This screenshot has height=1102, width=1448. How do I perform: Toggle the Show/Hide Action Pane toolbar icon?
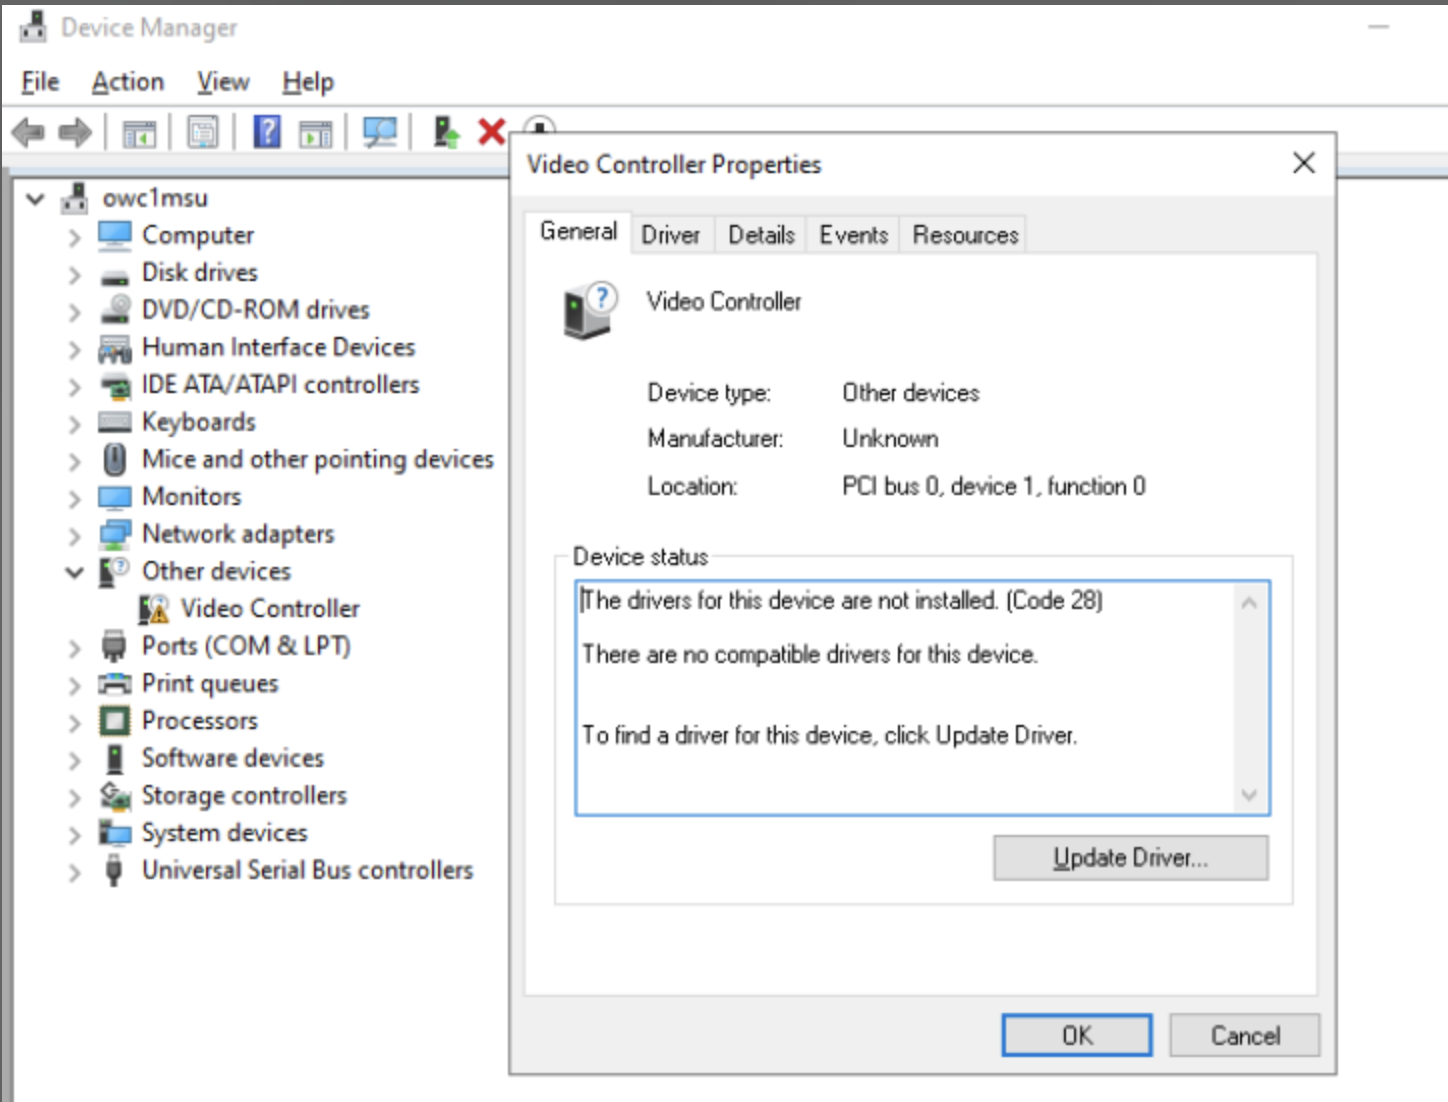tap(316, 132)
